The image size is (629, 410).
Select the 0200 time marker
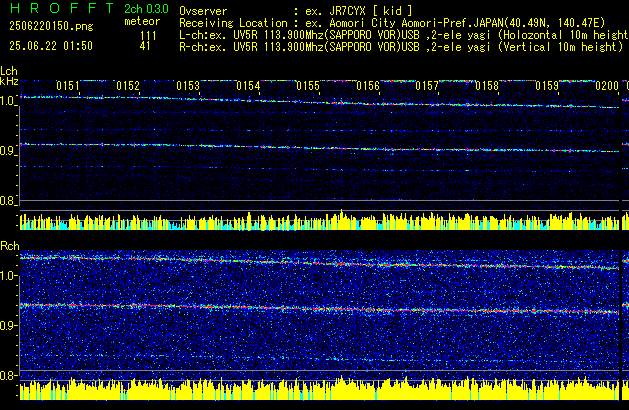pyautogui.click(x=607, y=86)
